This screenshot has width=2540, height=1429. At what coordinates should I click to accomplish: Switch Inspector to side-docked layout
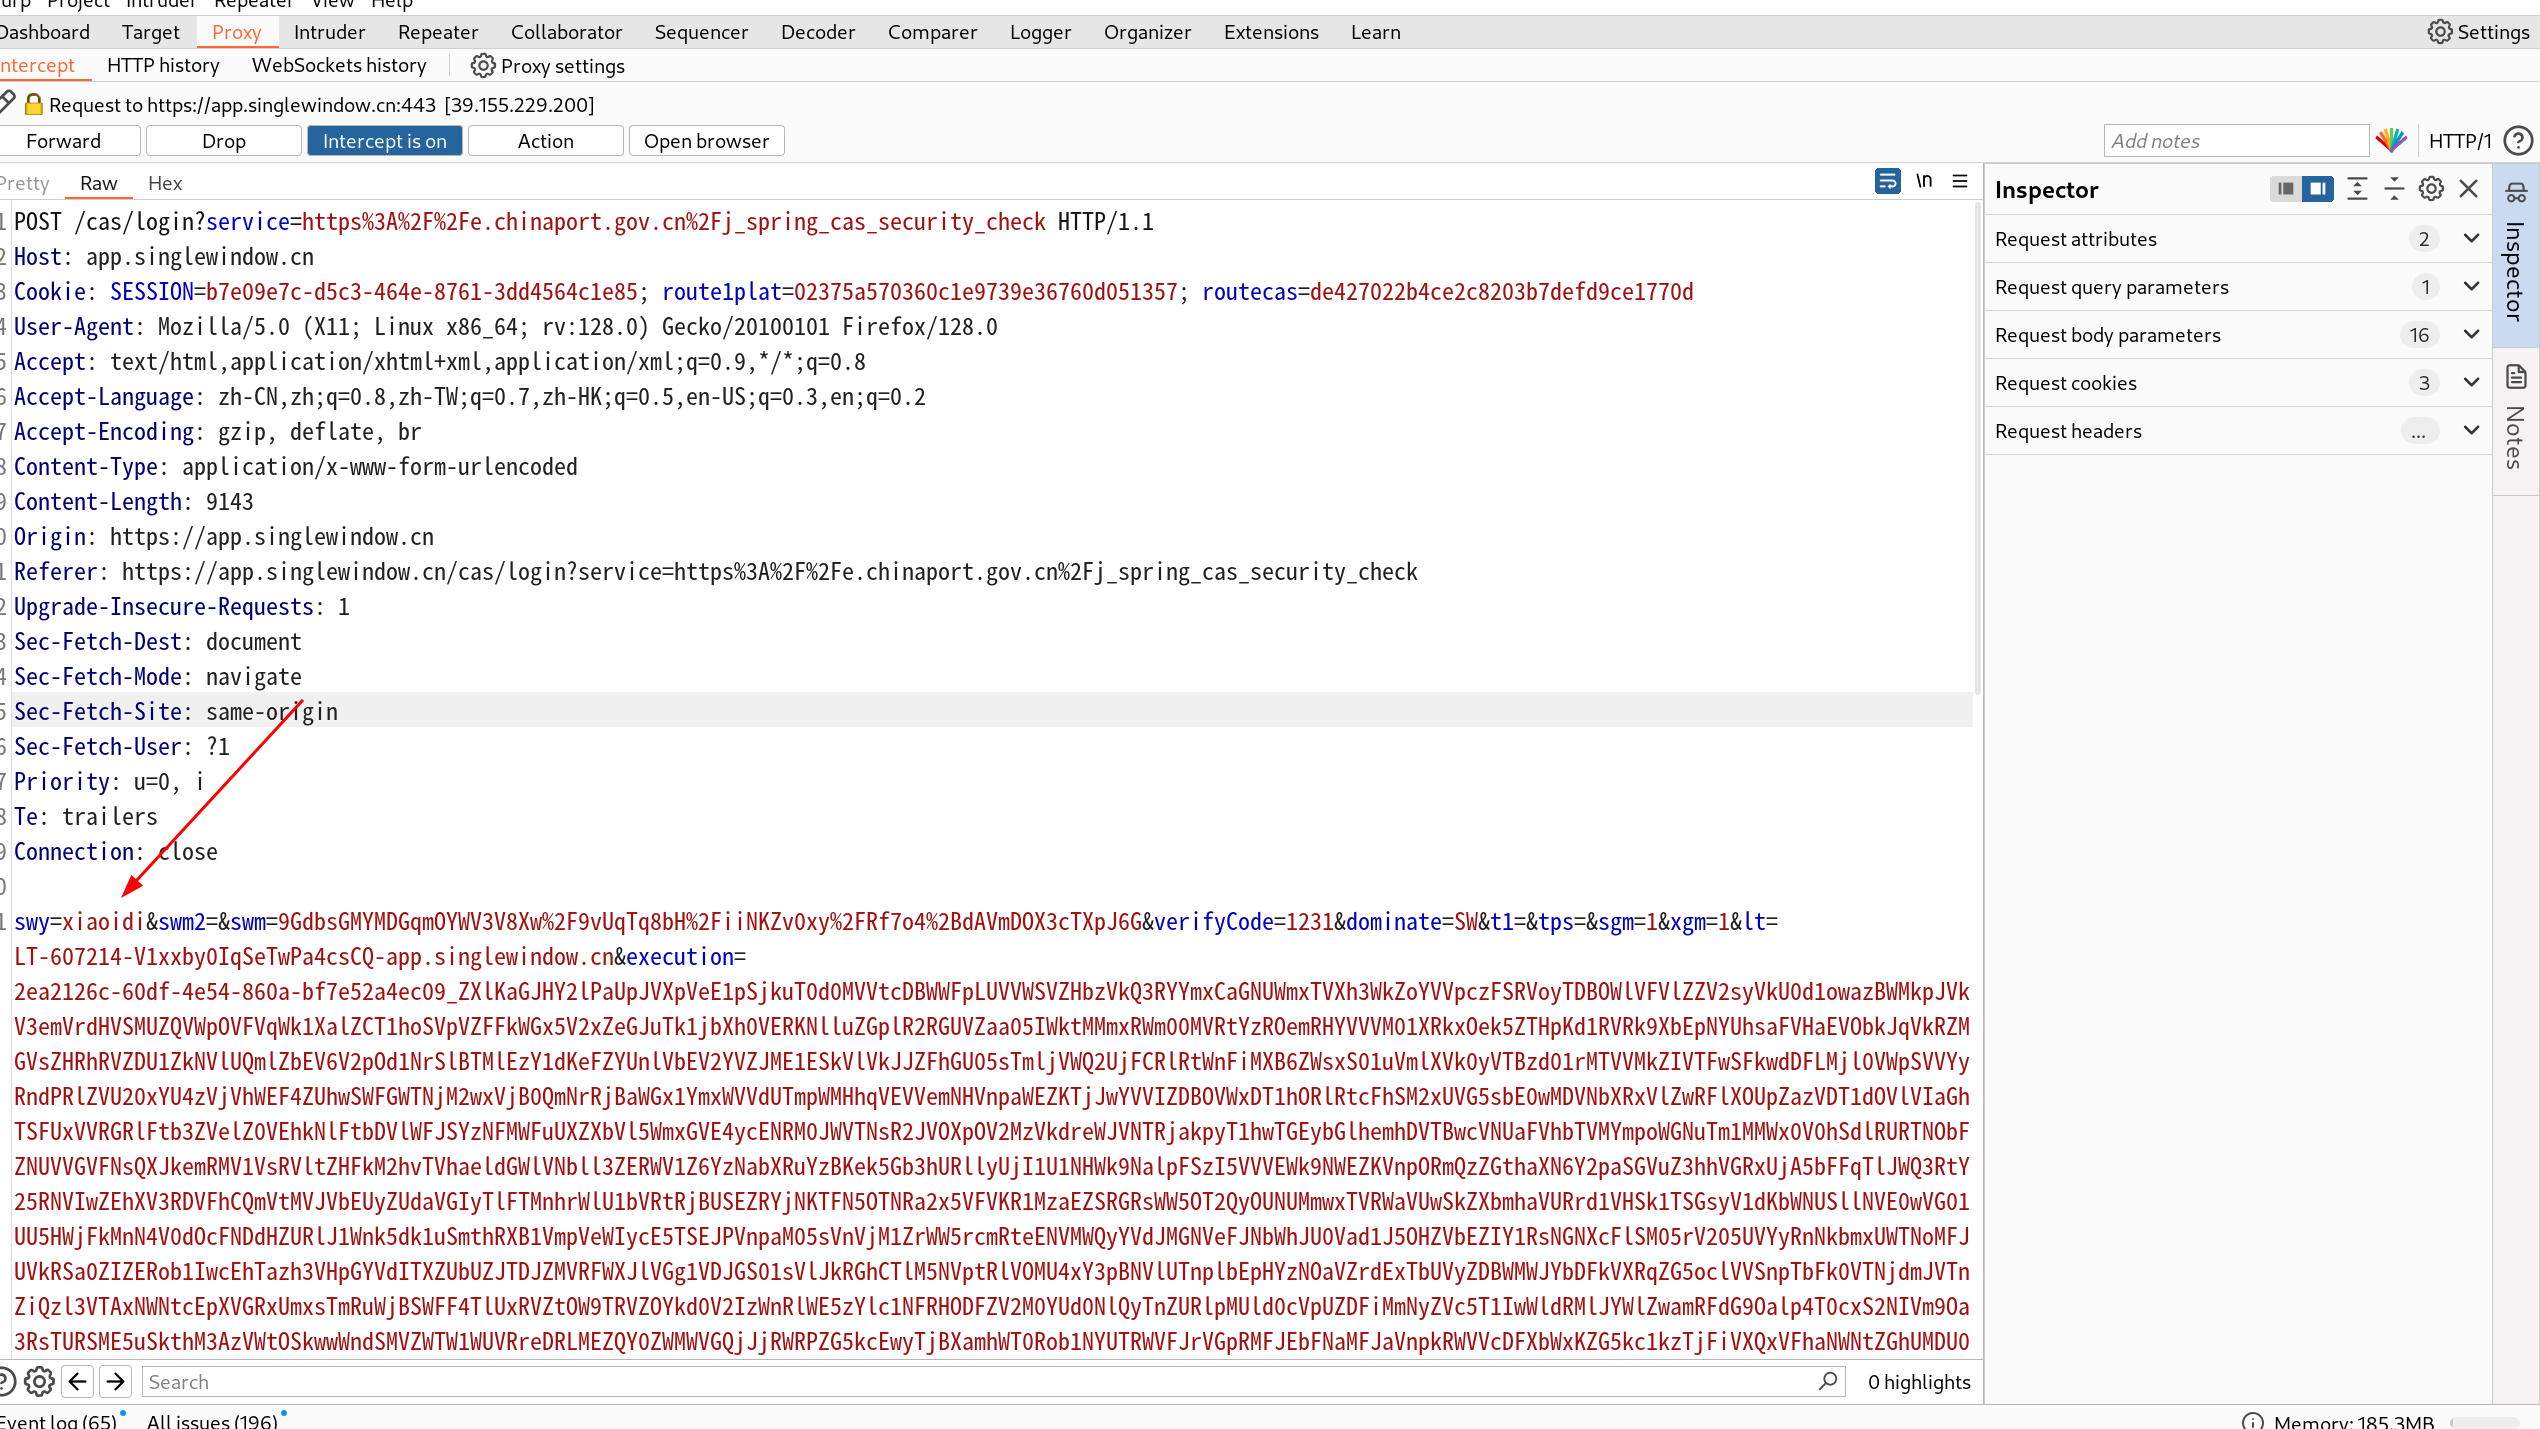click(x=2318, y=189)
